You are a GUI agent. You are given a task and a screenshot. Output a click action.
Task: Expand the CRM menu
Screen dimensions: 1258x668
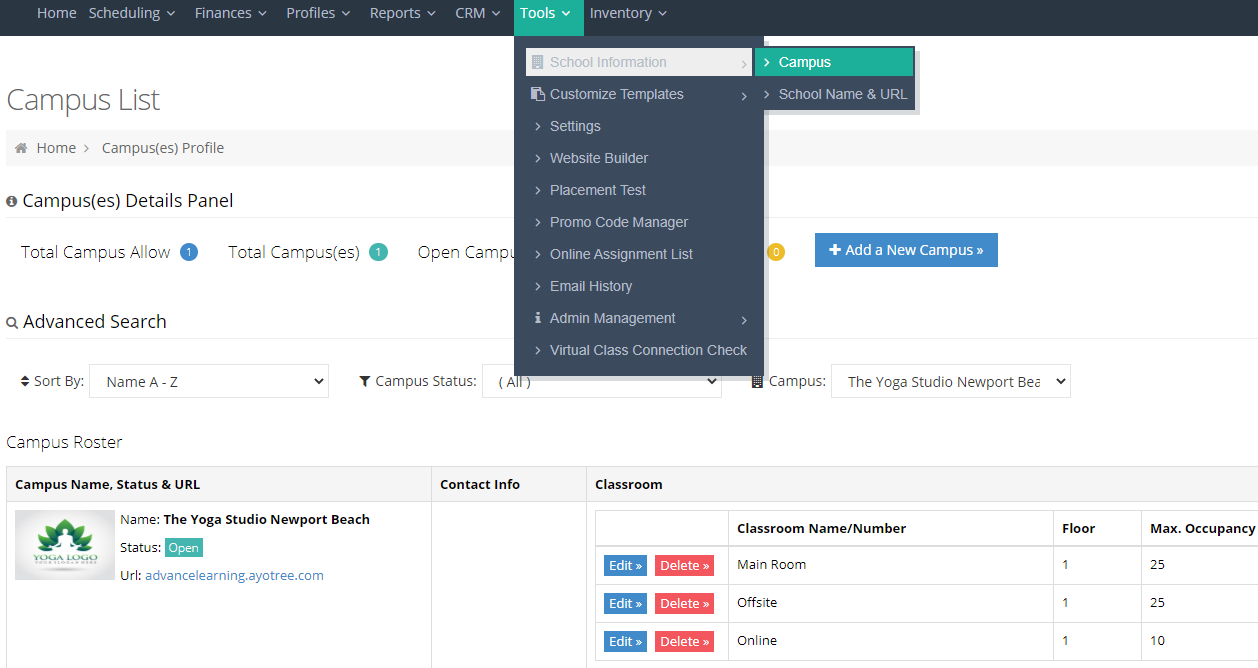coord(478,13)
